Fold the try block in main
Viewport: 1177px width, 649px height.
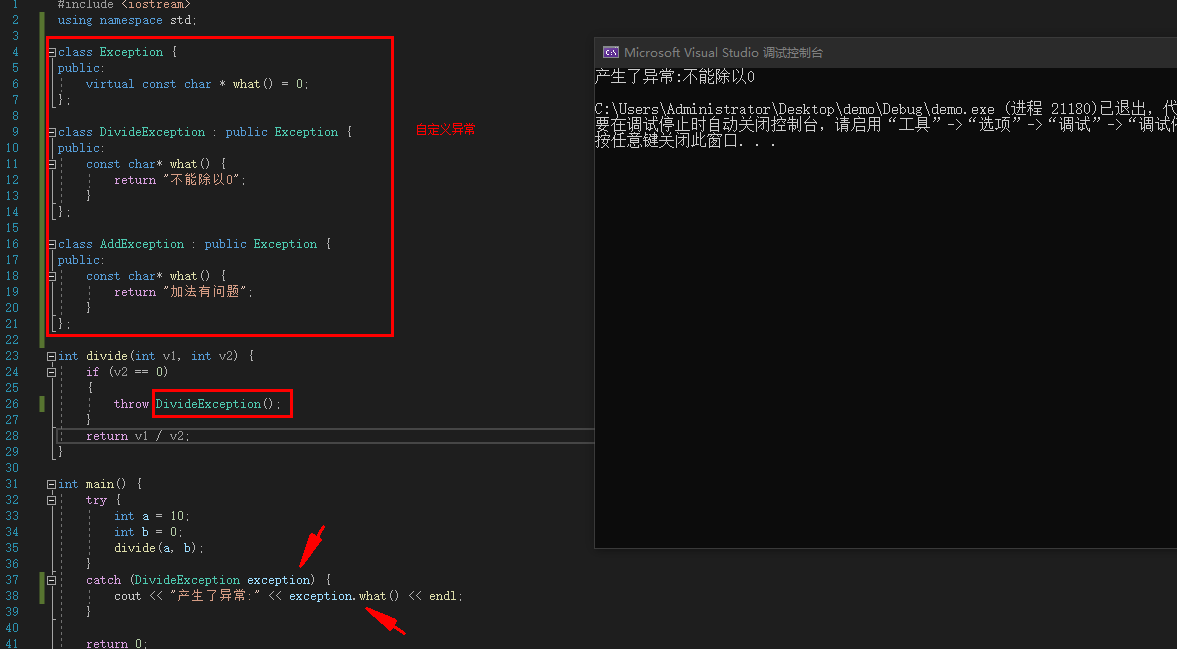point(52,500)
